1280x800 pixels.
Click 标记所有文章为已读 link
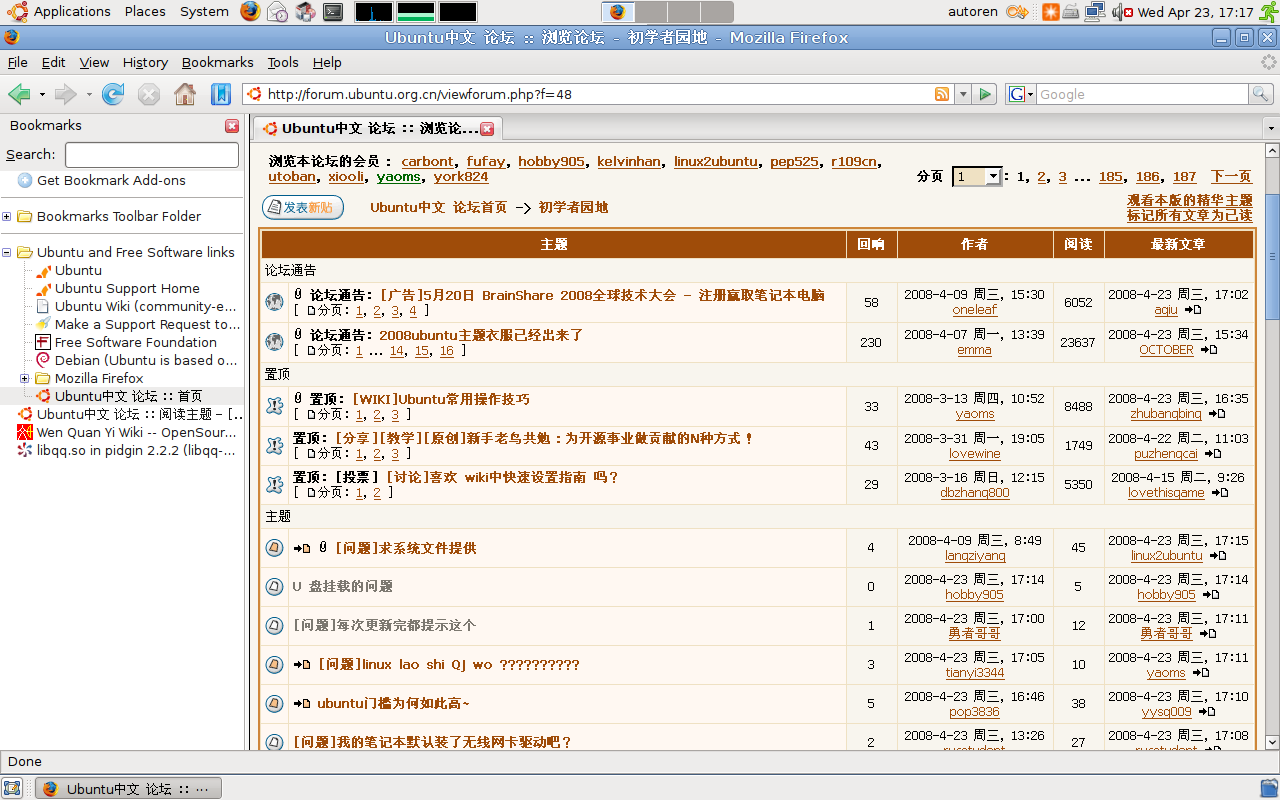[x=1190, y=215]
